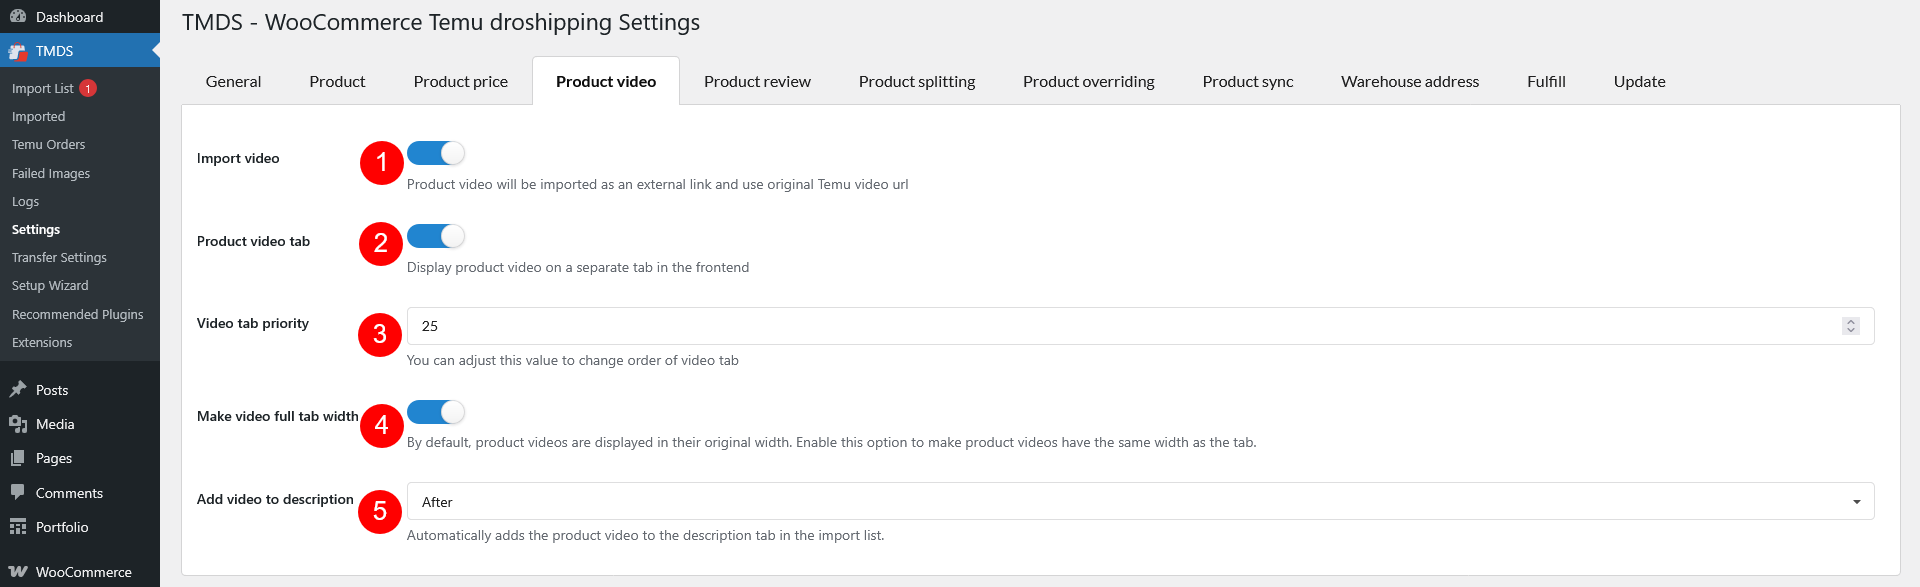The image size is (1920, 587).
Task: Switch to the Product review tab
Action: 757,81
